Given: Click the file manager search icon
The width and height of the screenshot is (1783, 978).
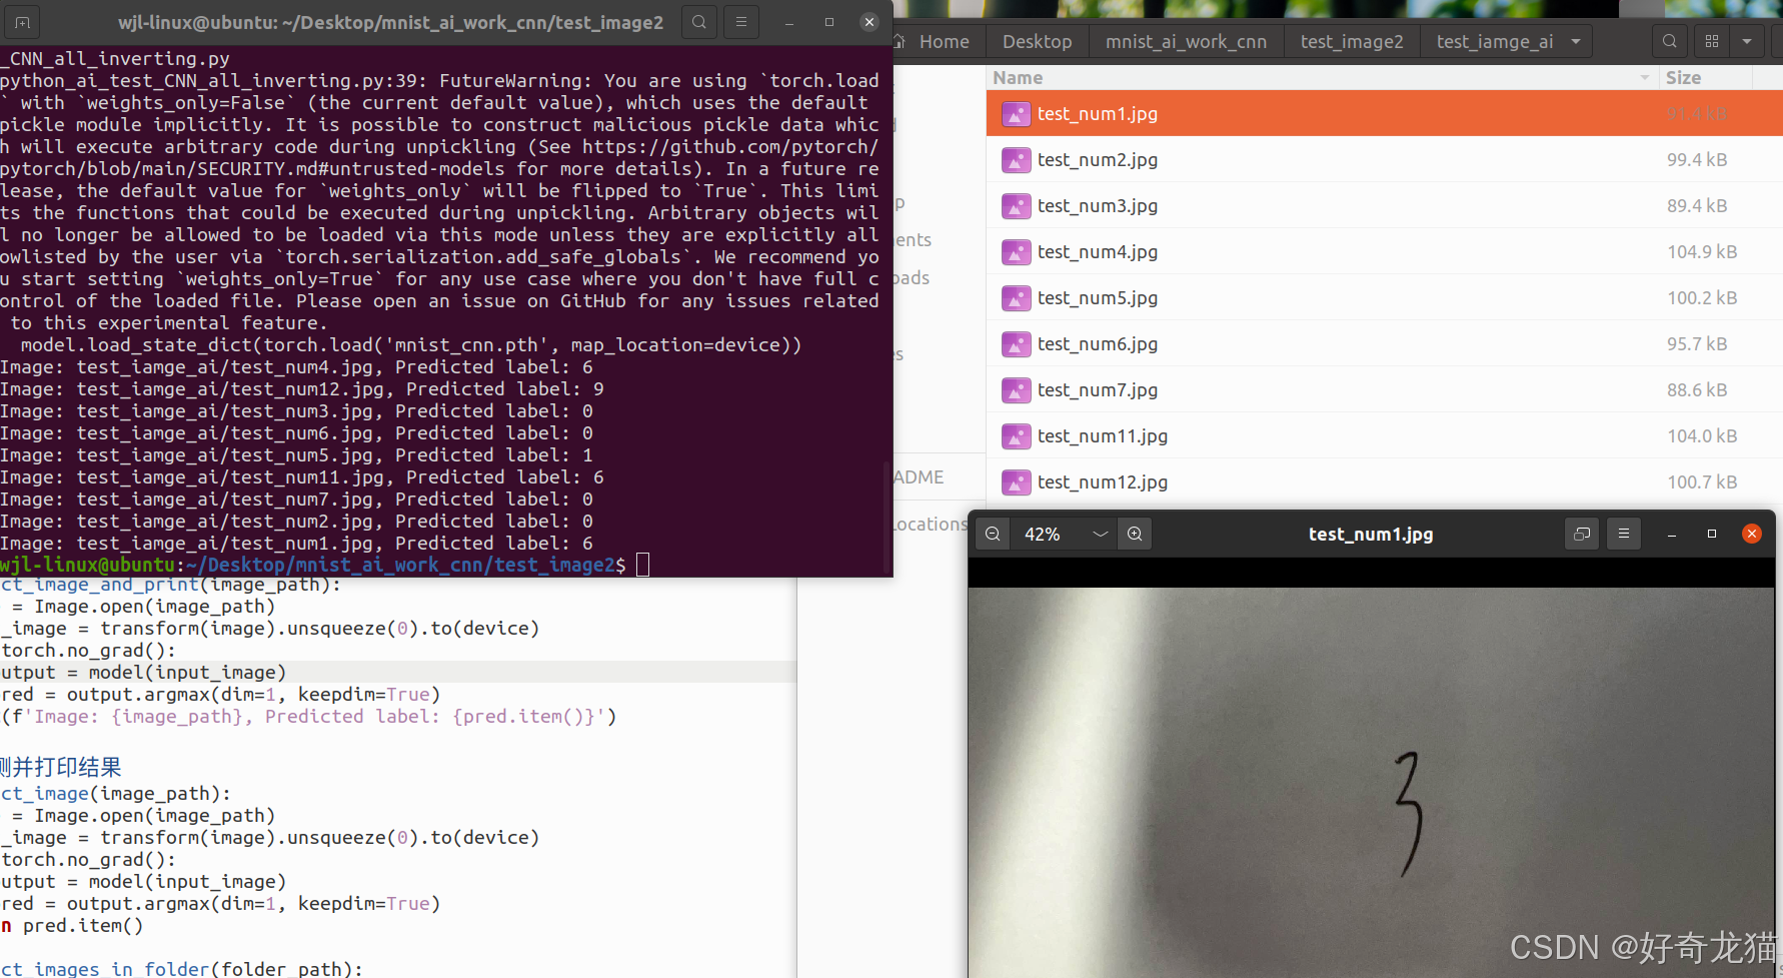Looking at the screenshot, I should coord(1669,42).
